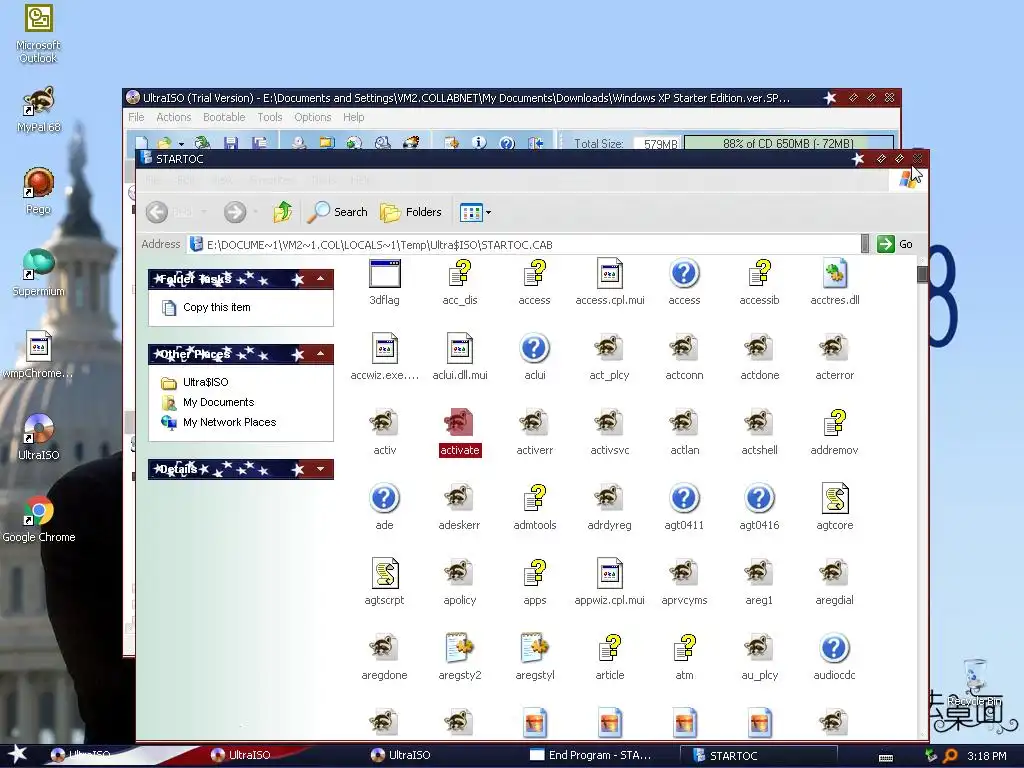Click the Forward navigation arrow
The height and width of the screenshot is (768, 1024).
click(235, 212)
